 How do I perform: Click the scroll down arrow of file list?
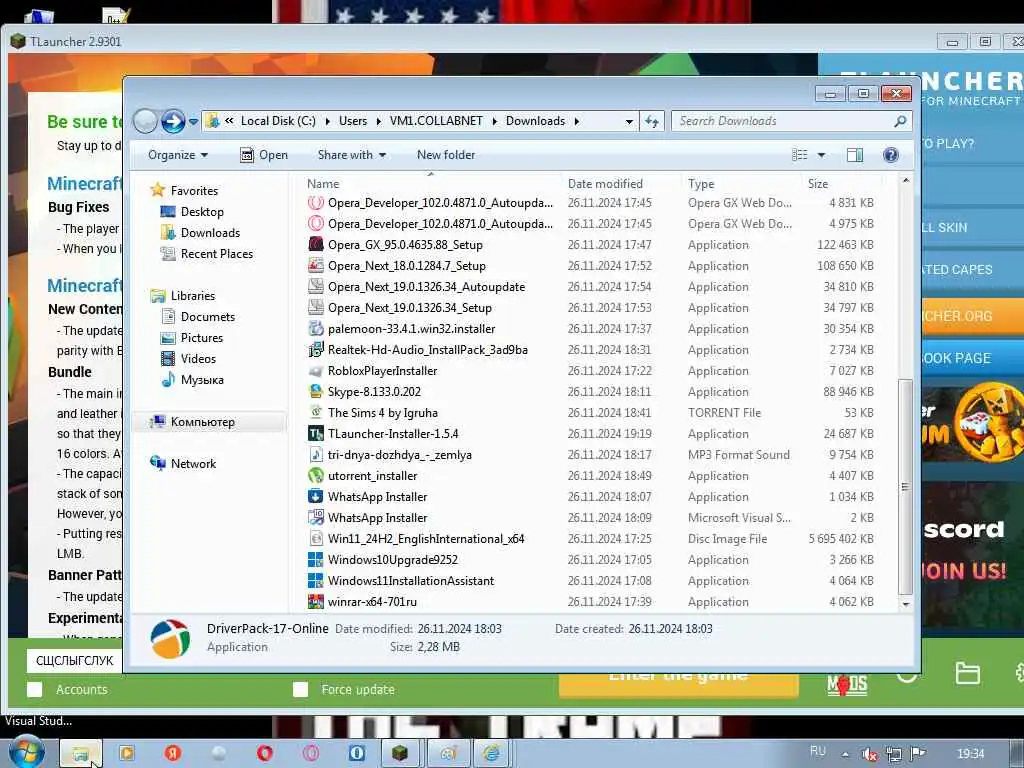pyautogui.click(x=905, y=604)
